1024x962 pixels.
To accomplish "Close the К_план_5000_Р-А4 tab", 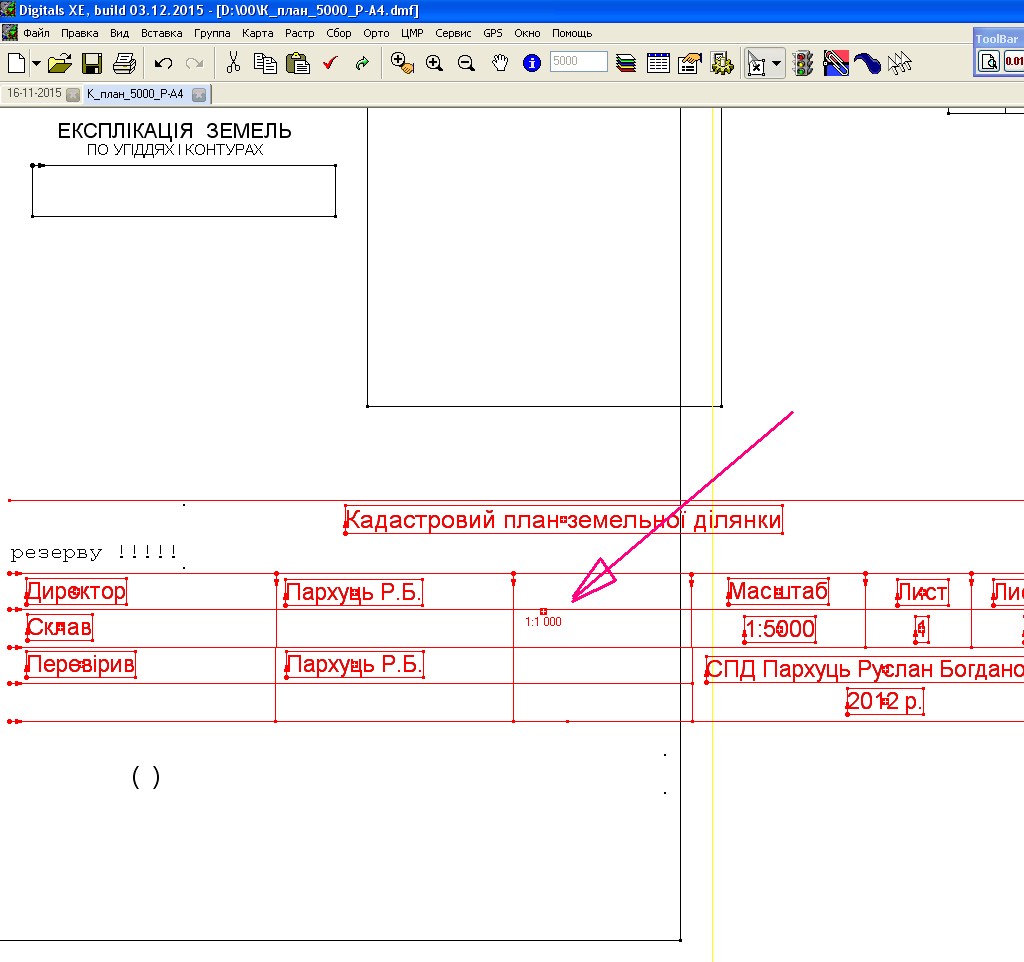I will [x=199, y=94].
